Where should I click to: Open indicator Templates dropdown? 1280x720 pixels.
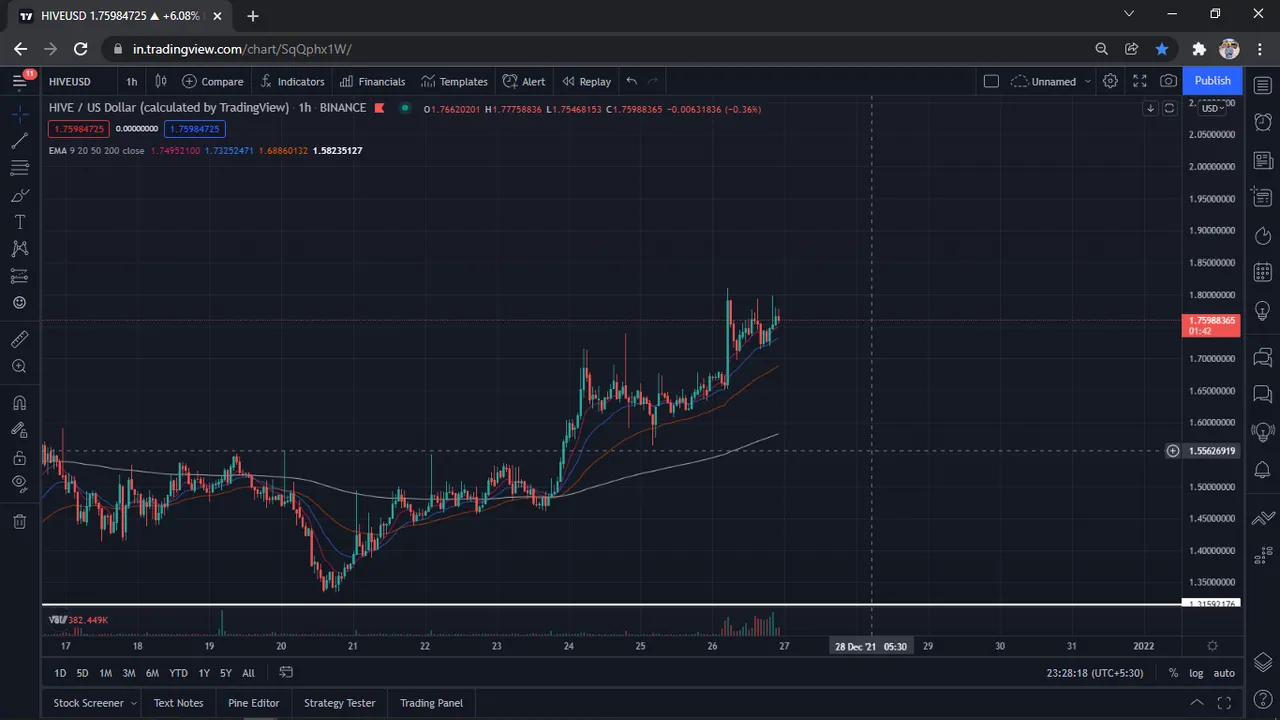pos(454,82)
